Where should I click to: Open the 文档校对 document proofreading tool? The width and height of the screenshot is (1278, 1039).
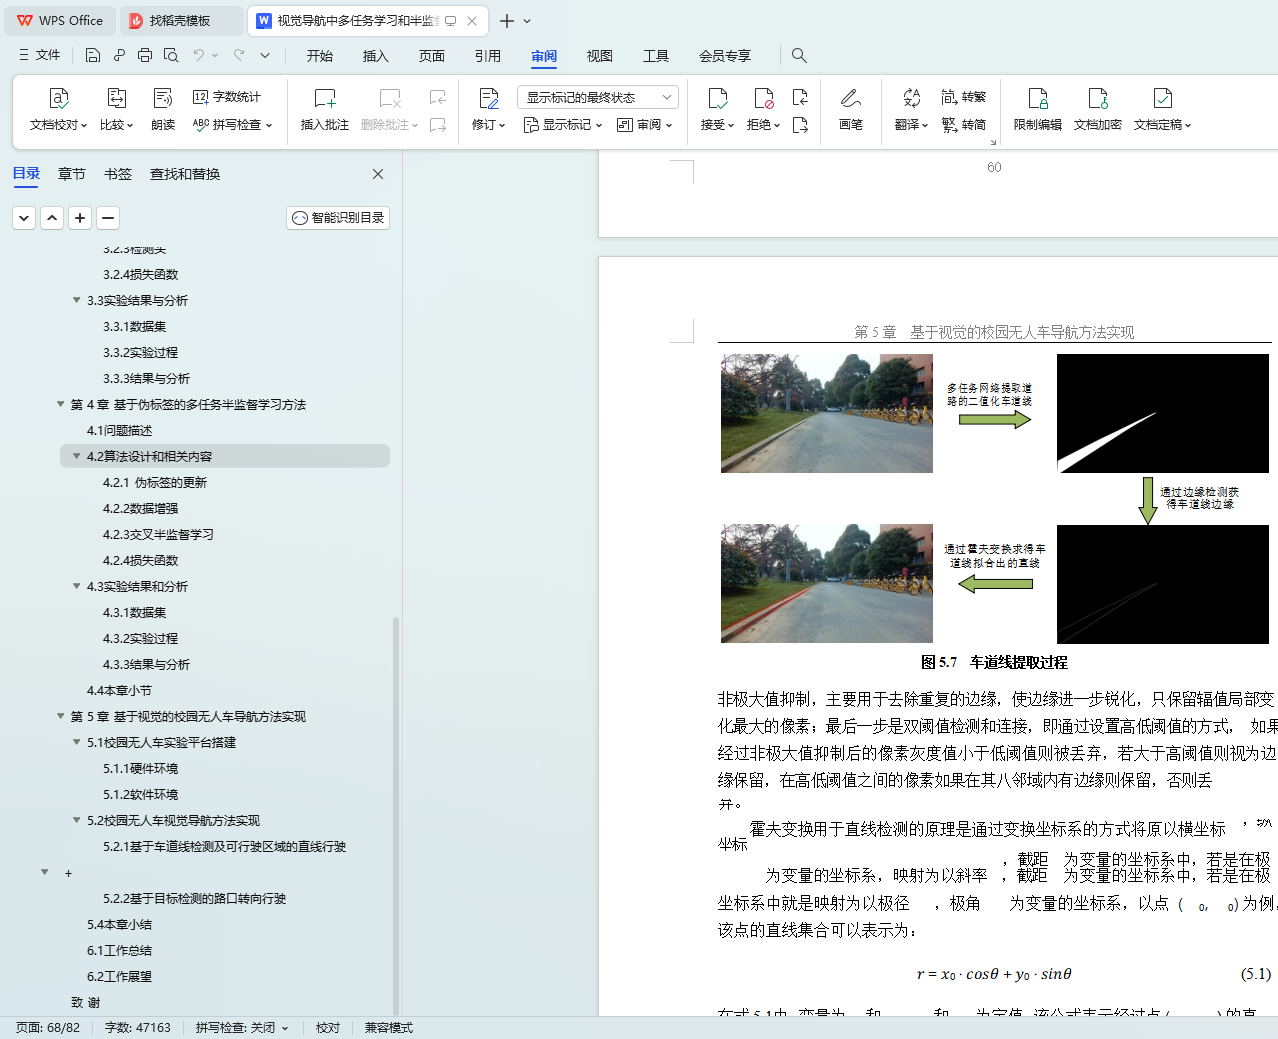(x=58, y=110)
